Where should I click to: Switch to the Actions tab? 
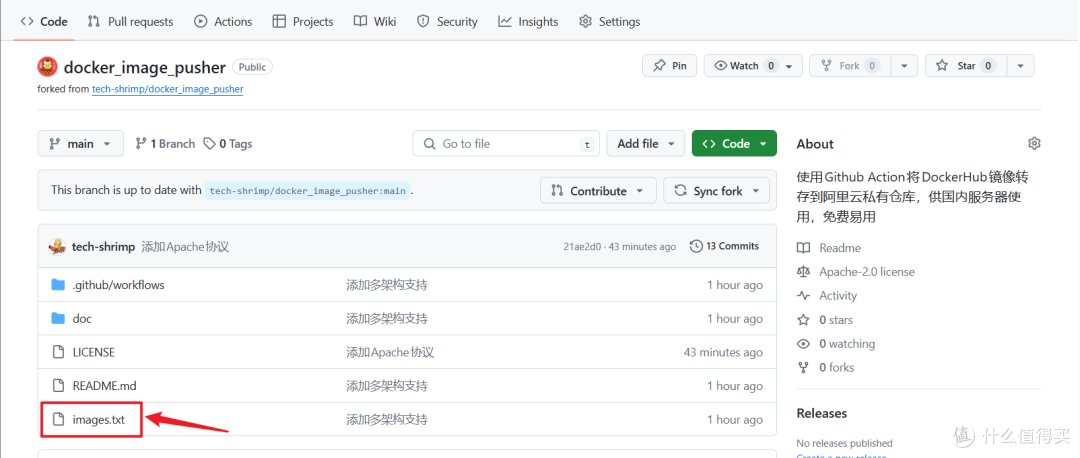click(x=223, y=21)
